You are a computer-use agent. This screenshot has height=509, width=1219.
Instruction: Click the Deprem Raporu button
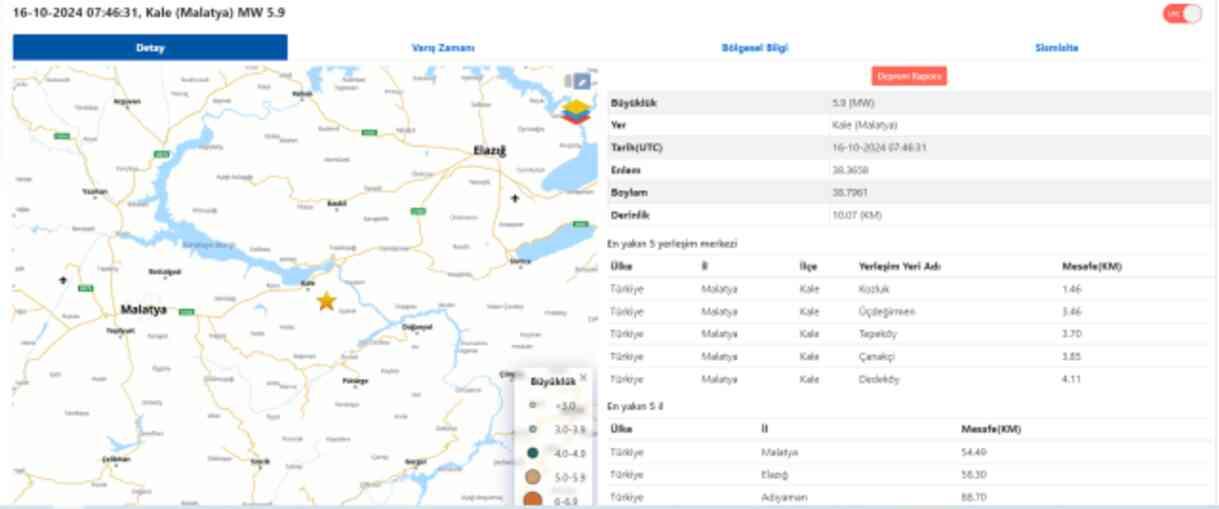point(909,76)
